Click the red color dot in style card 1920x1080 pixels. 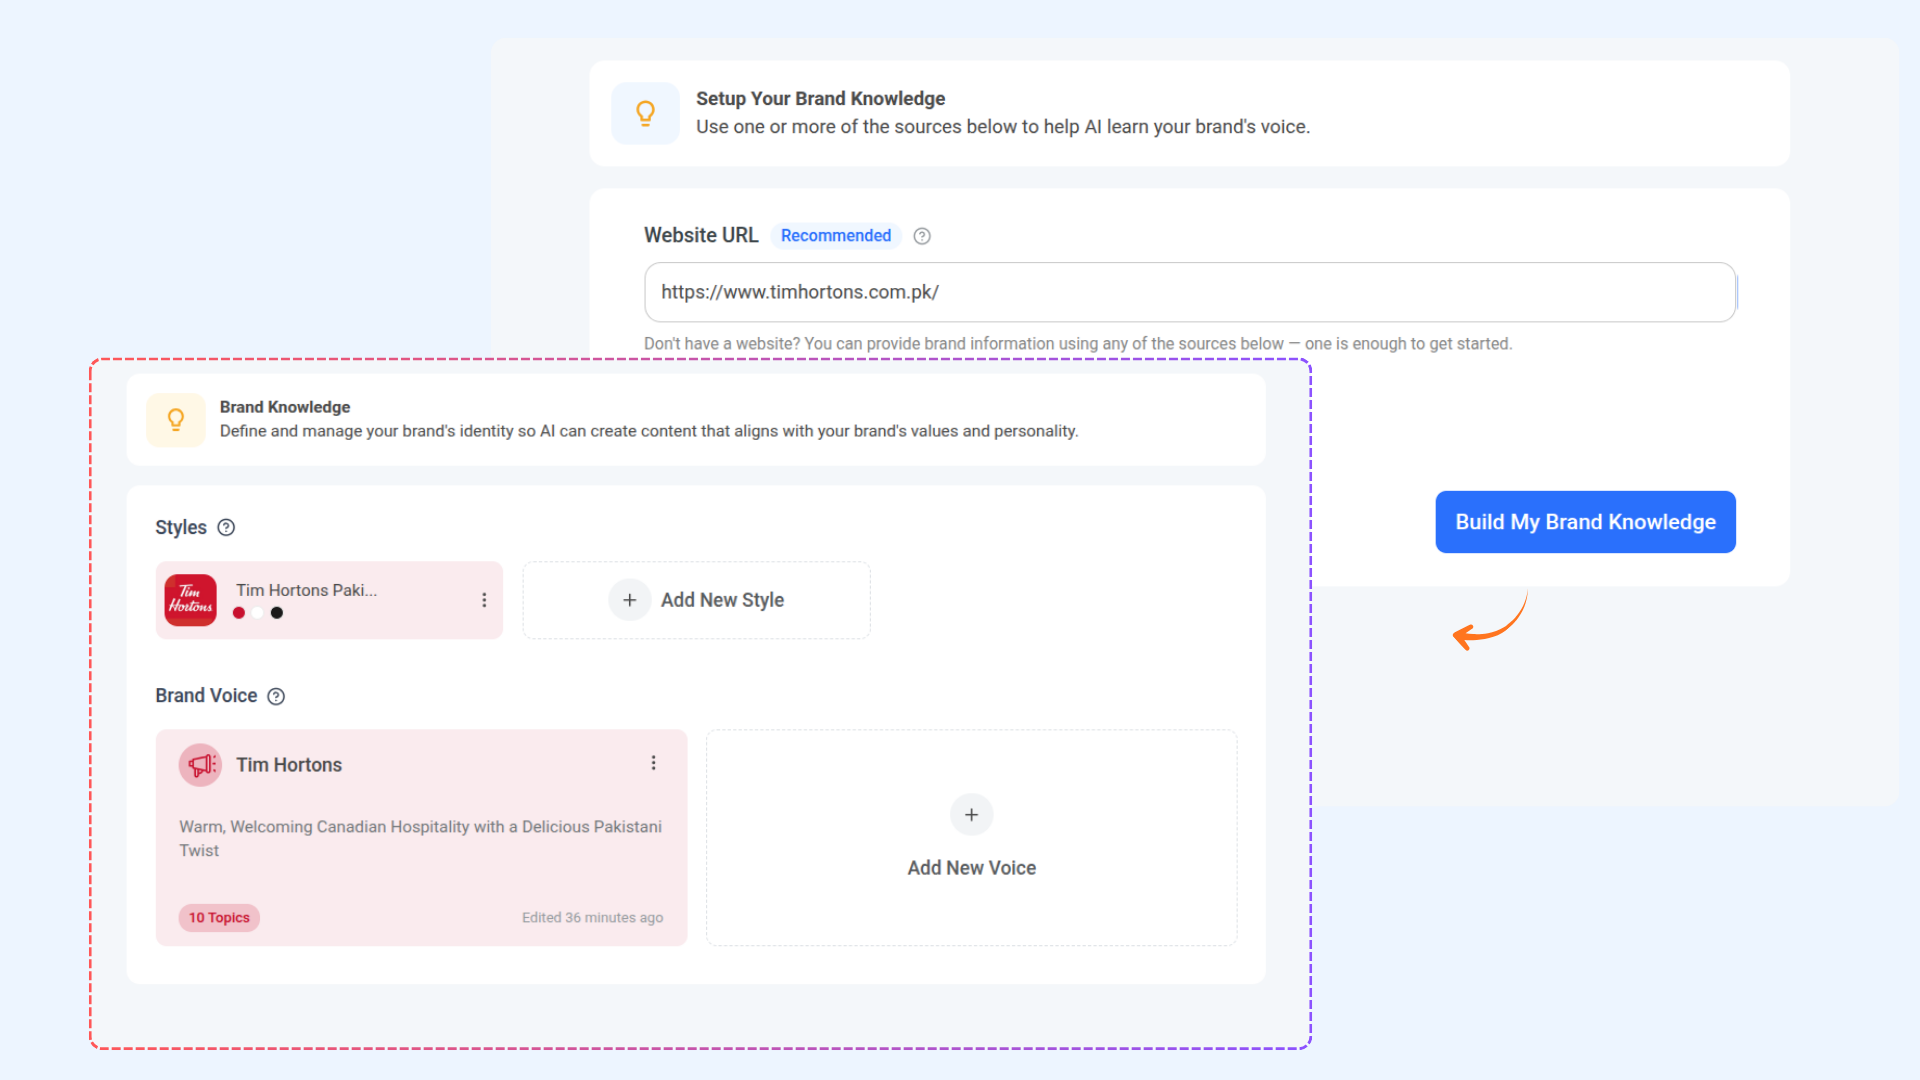pyautogui.click(x=239, y=613)
